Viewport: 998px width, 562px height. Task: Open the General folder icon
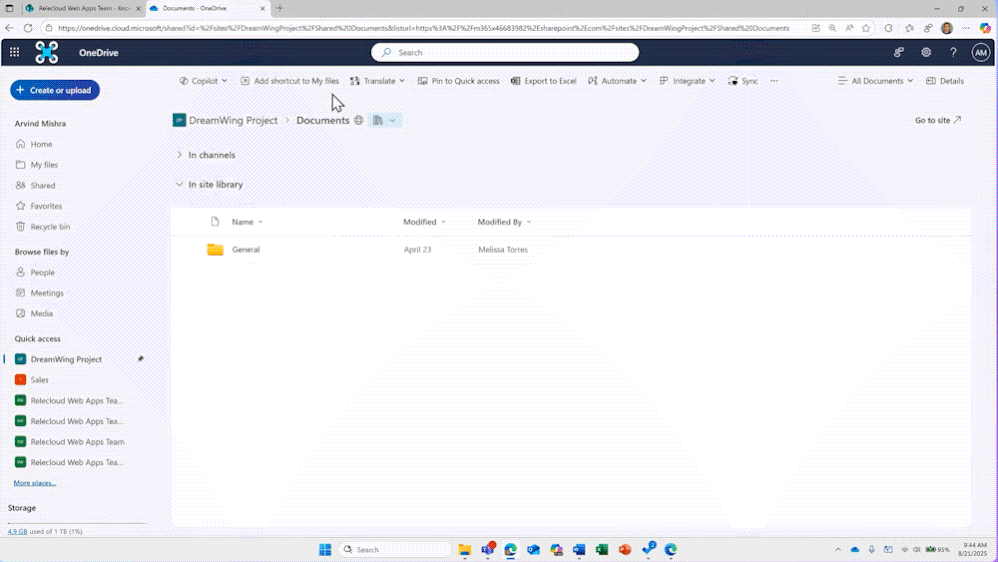pyautogui.click(x=215, y=249)
